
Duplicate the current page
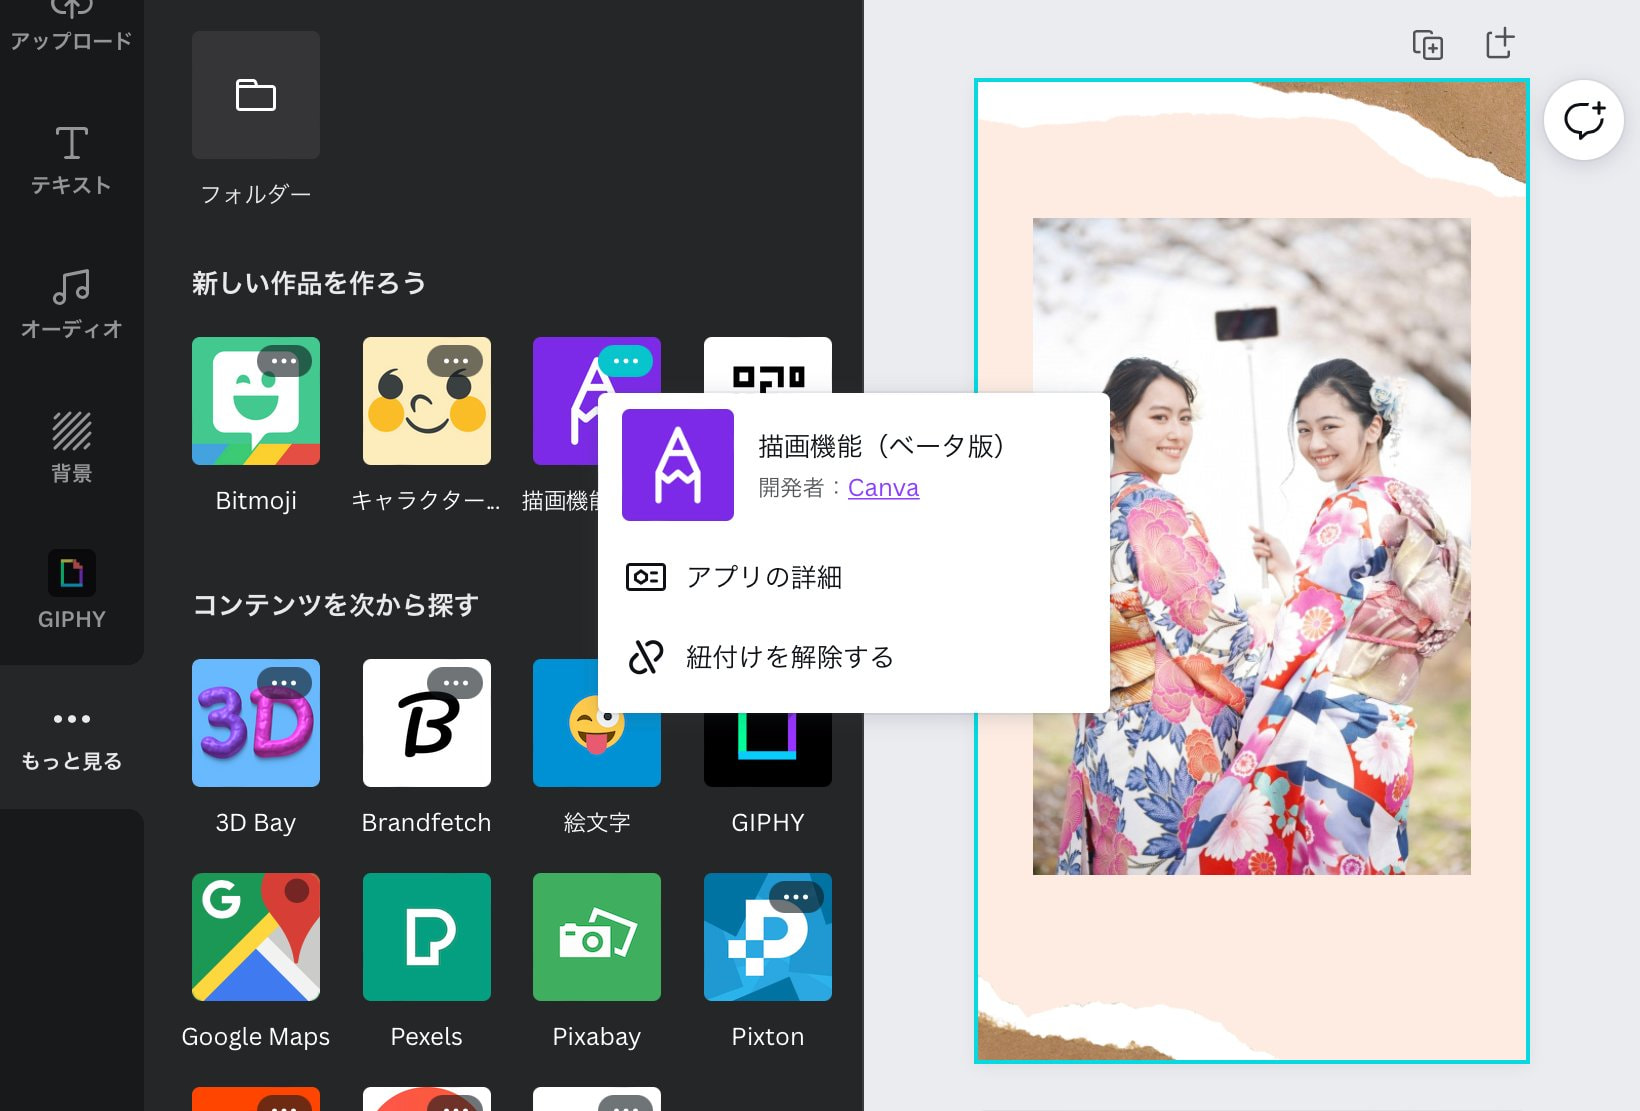(x=1429, y=45)
